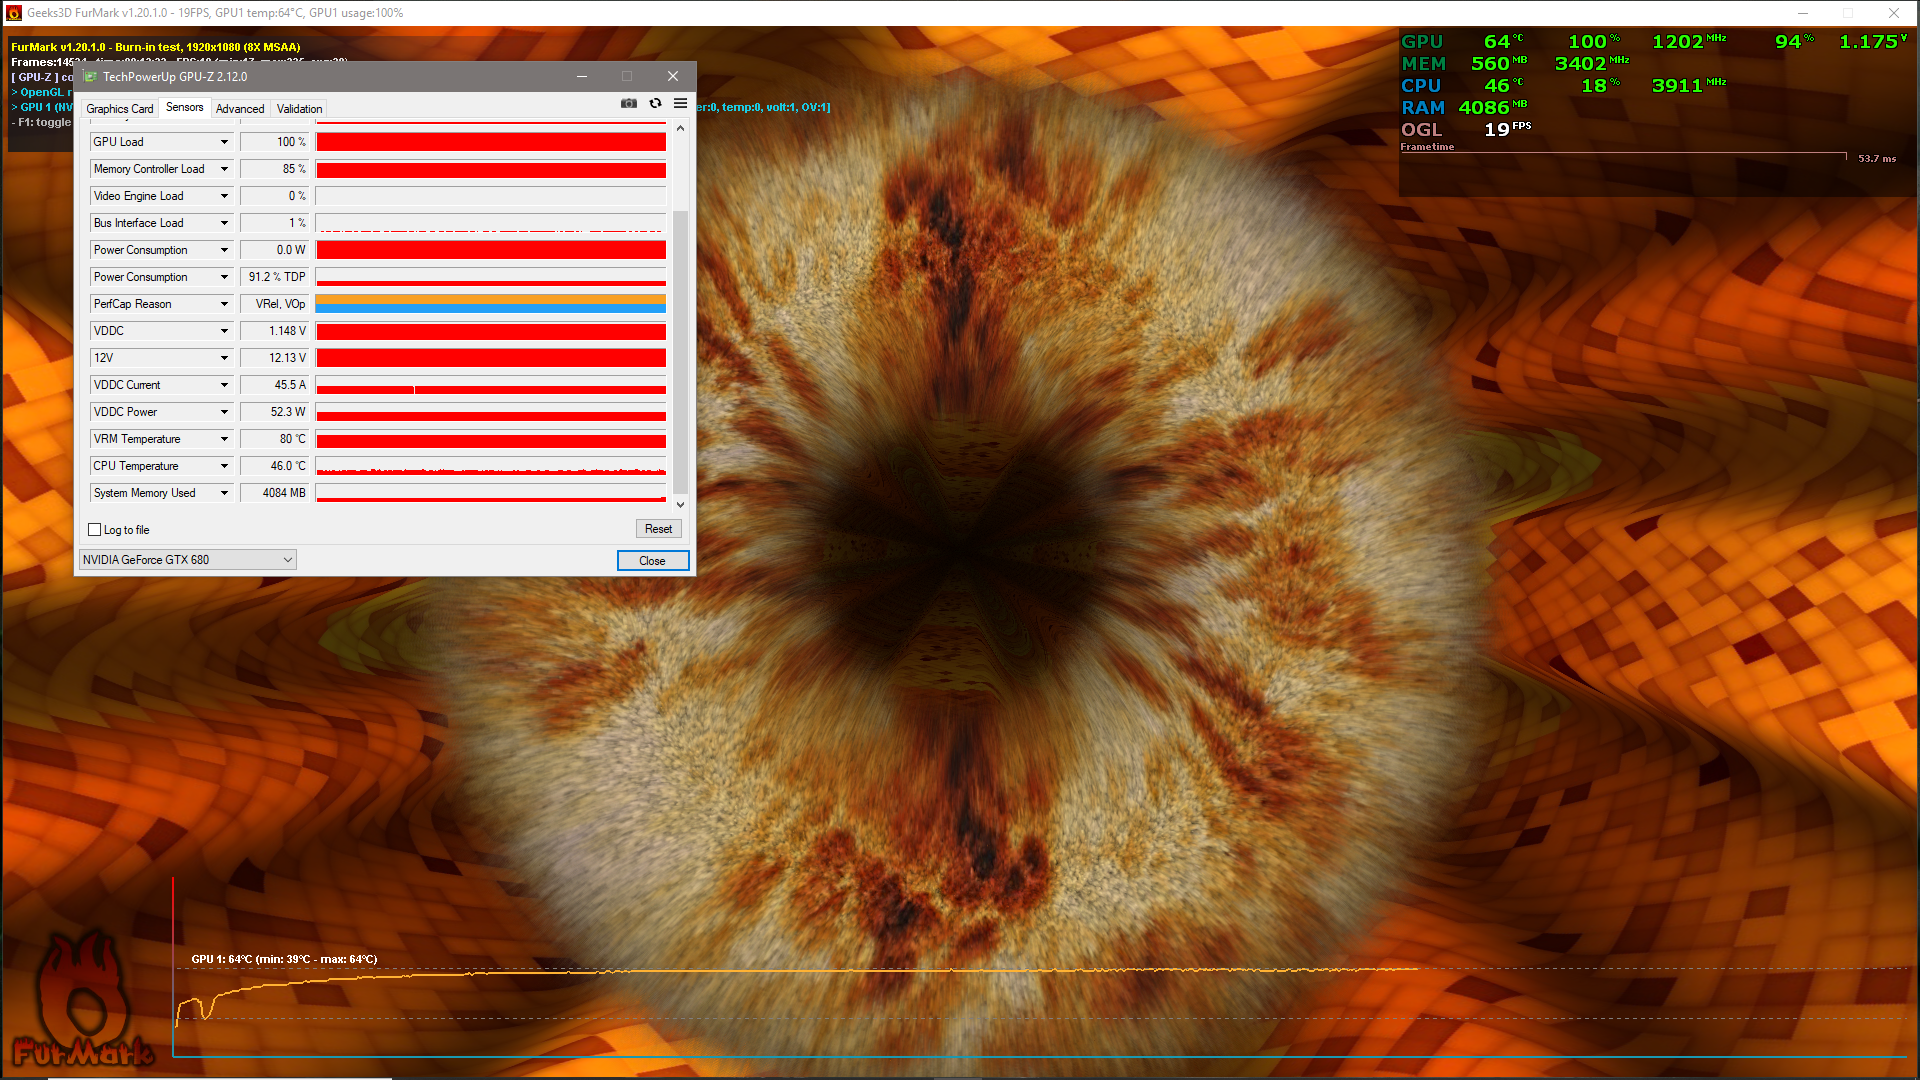Open the GPU-Z hamburger menu icon
Viewport: 1920px width, 1080px height.
[680, 104]
